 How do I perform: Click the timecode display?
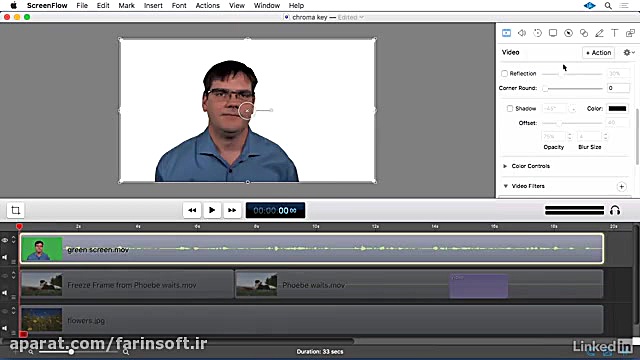click(x=275, y=210)
